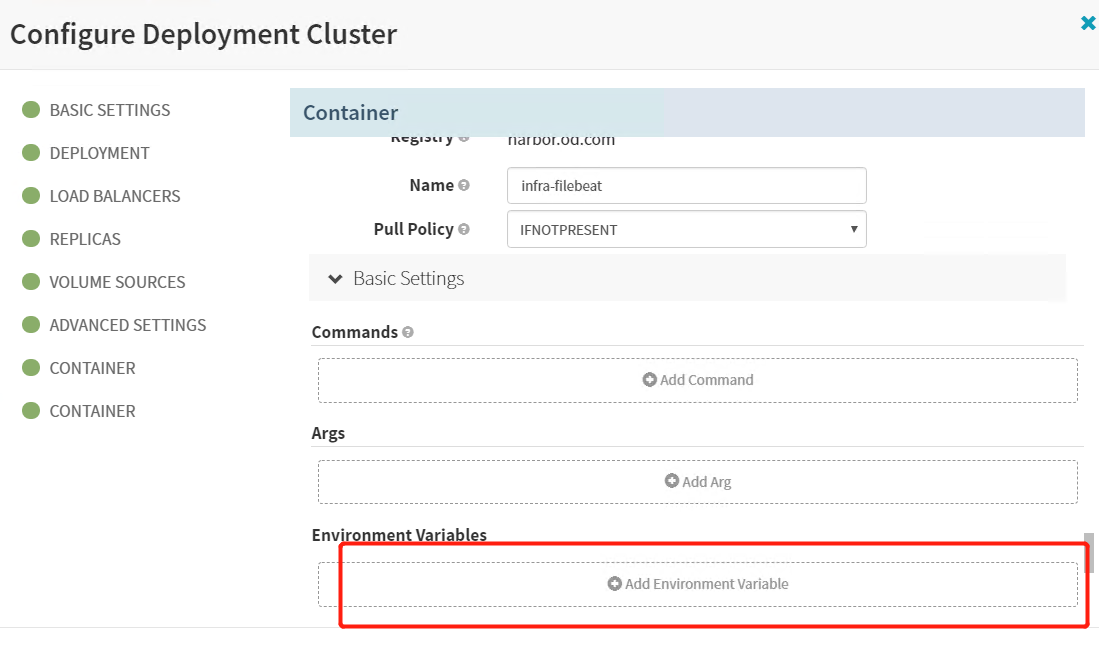The height and width of the screenshot is (646, 1099).
Task: Select the last CONTAINER sidebar entry
Action: (92, 411)
